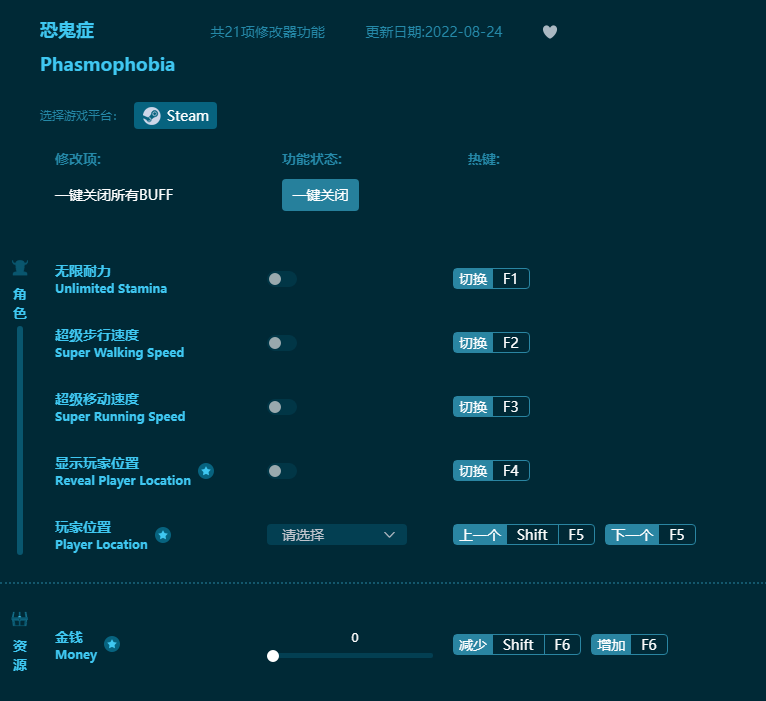This screenshot has width=766, height=701.
Task: Click the 减少 Shift F6 hotkey button
Action: 516,645
